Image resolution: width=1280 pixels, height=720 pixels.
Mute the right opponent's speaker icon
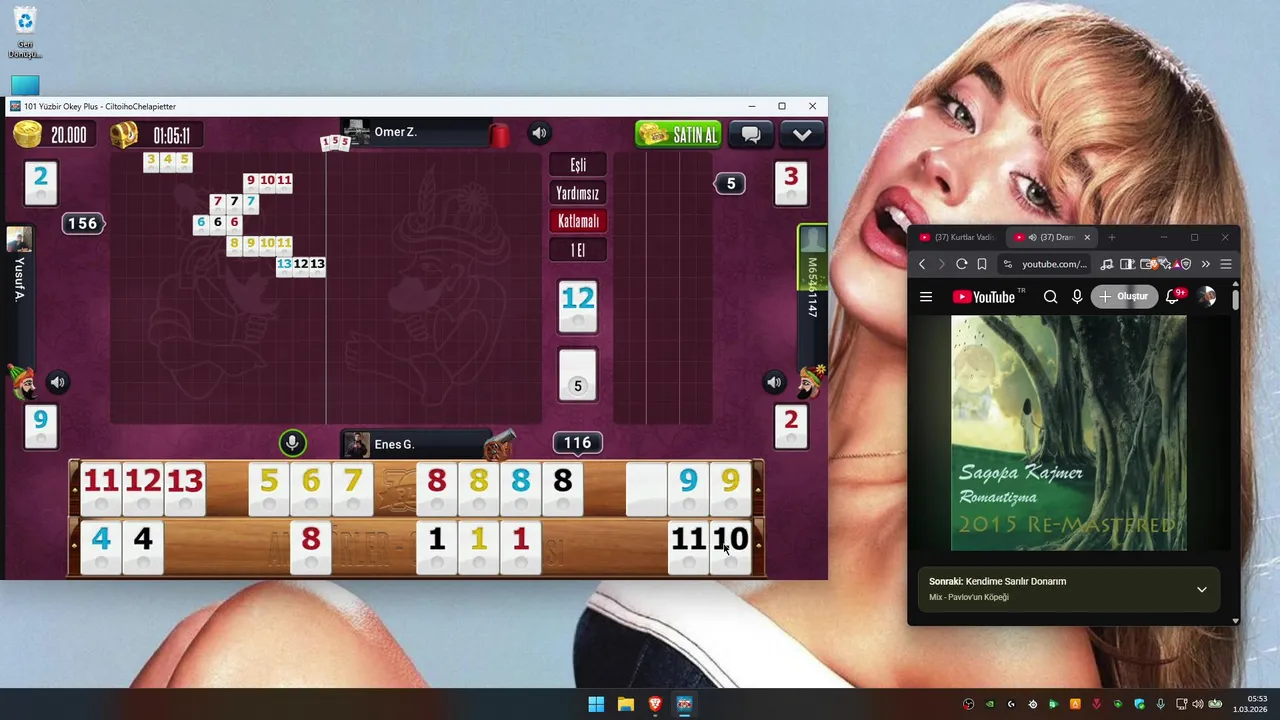[774, 382]
